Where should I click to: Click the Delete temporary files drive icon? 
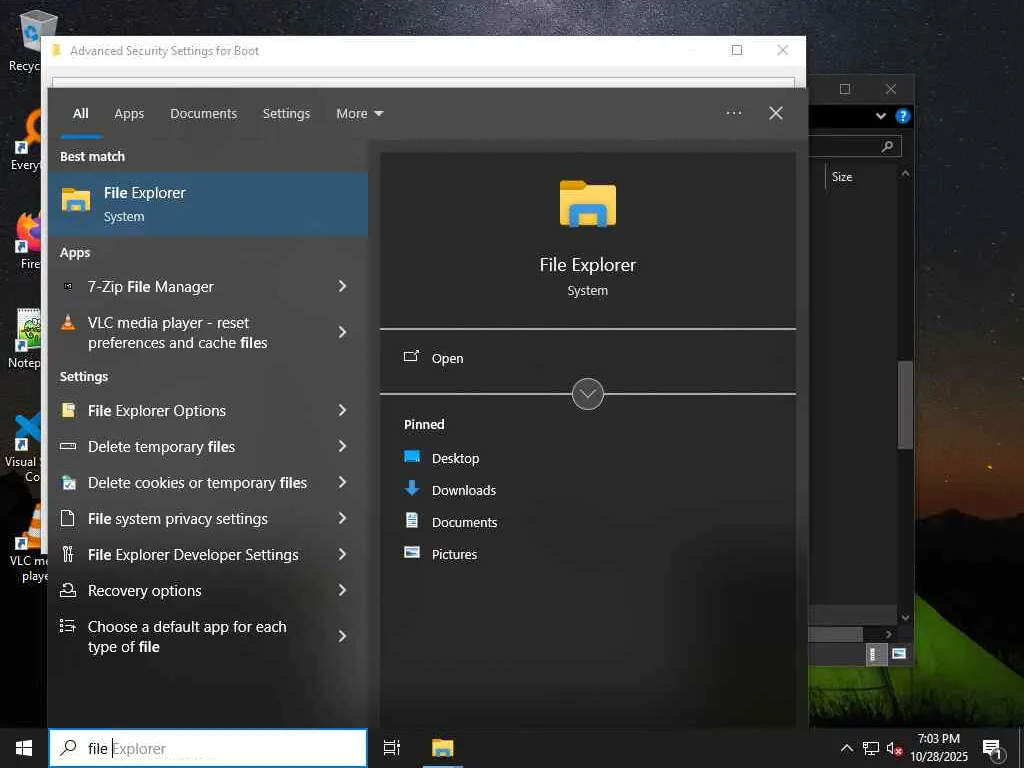point(68,447)
